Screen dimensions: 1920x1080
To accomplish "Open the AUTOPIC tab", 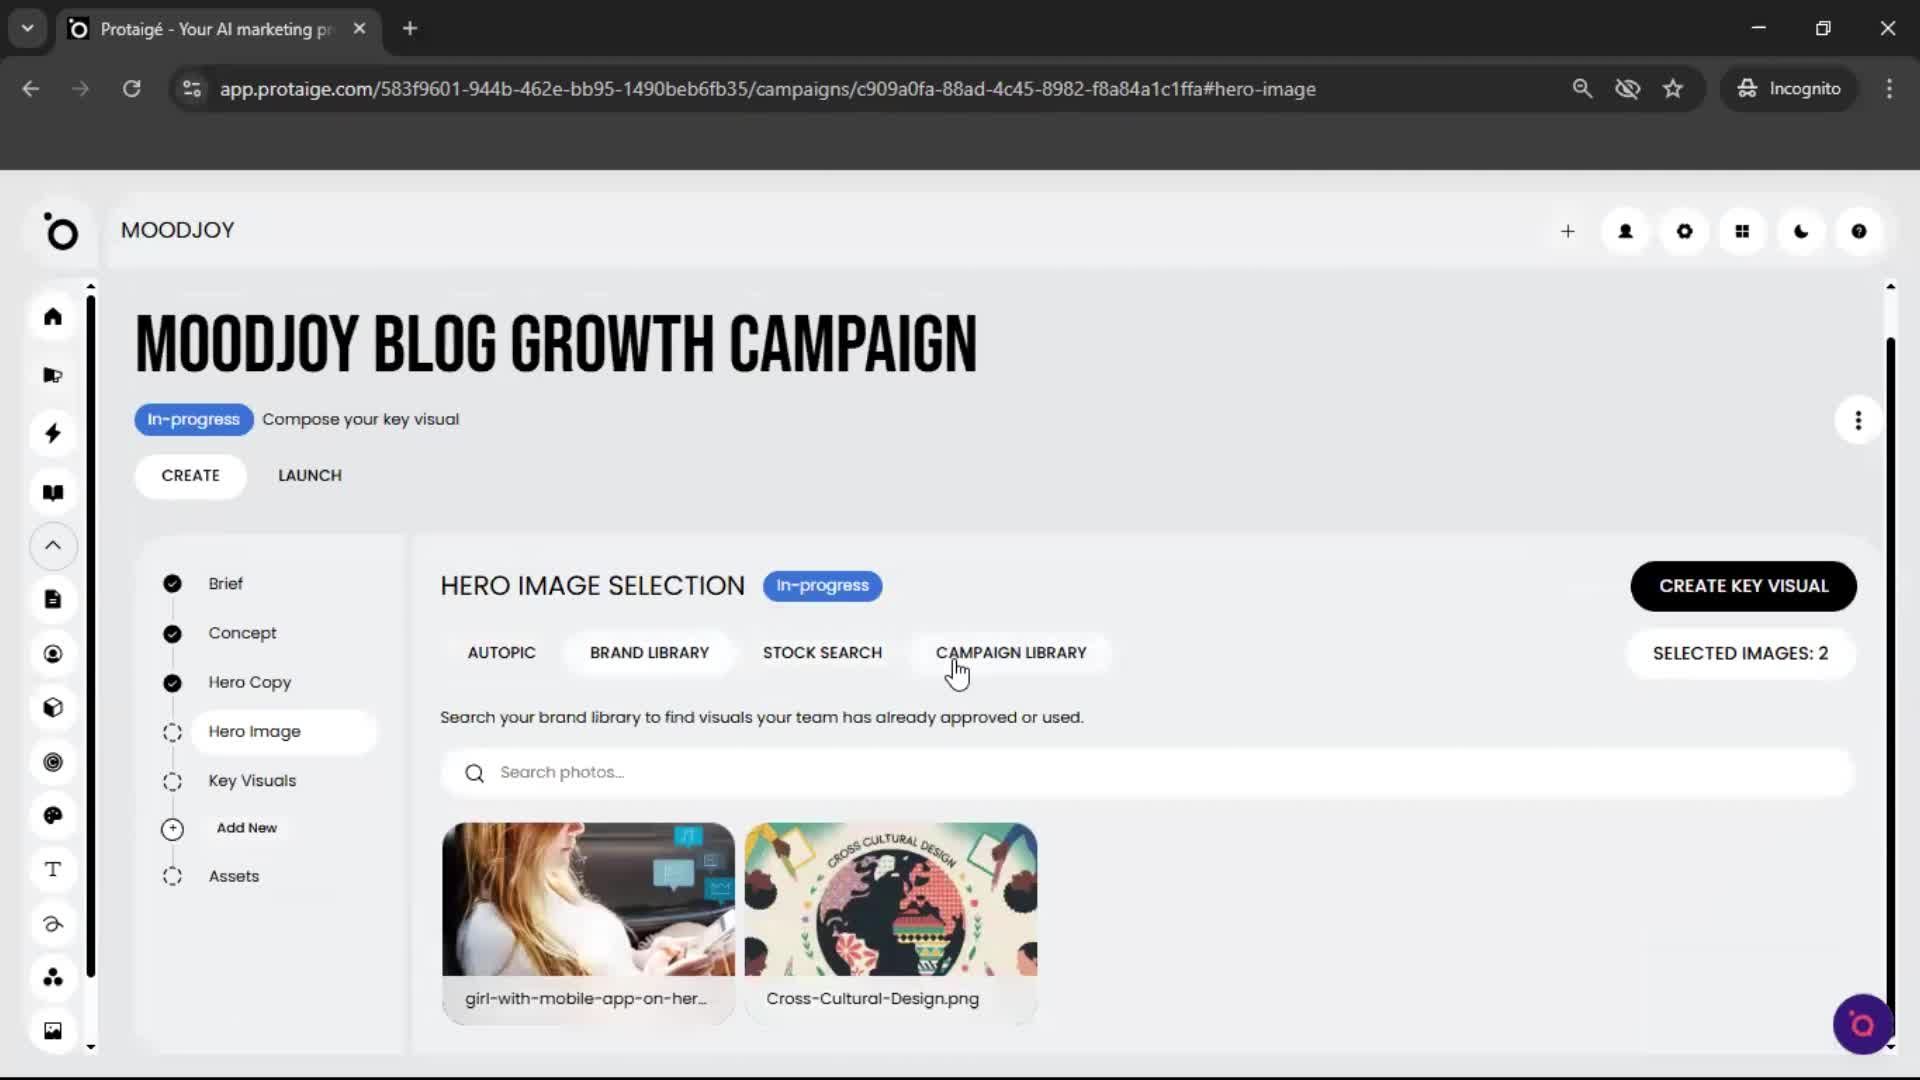I will pos(501,652).
